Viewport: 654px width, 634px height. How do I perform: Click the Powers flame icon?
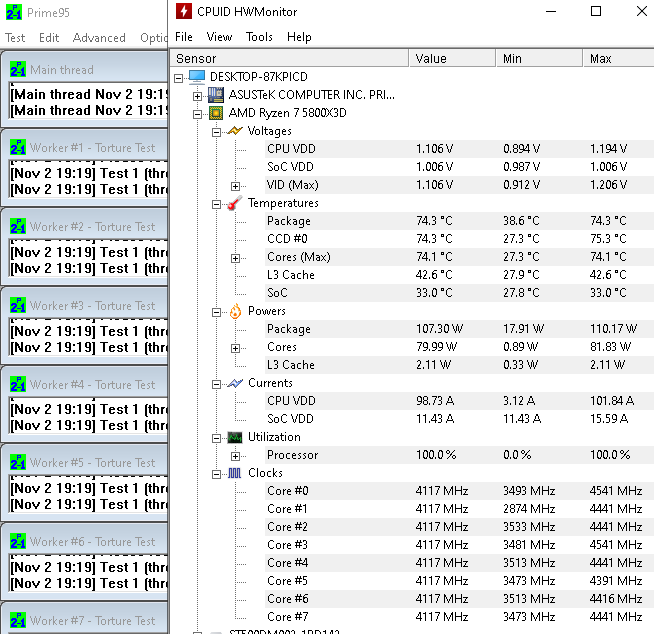pos(235,311)
